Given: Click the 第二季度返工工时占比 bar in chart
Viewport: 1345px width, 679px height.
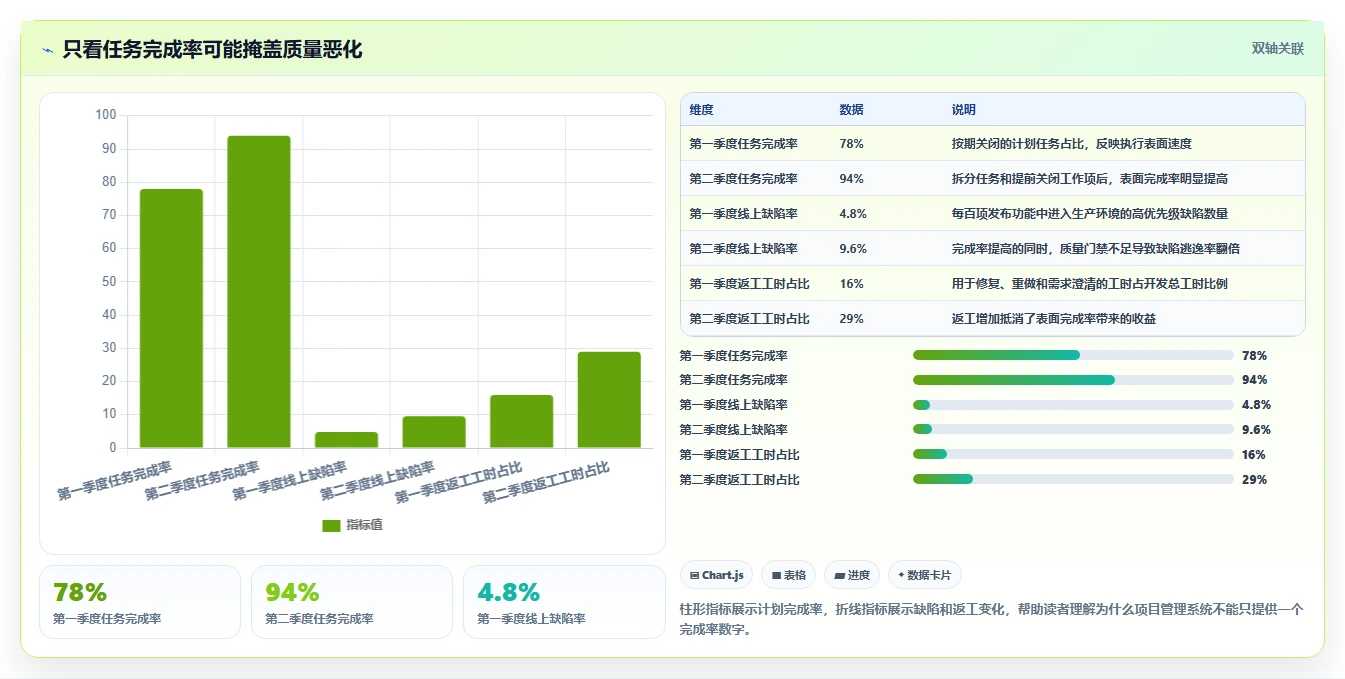Looking at the screenshot, I should (x=609, y=400).
